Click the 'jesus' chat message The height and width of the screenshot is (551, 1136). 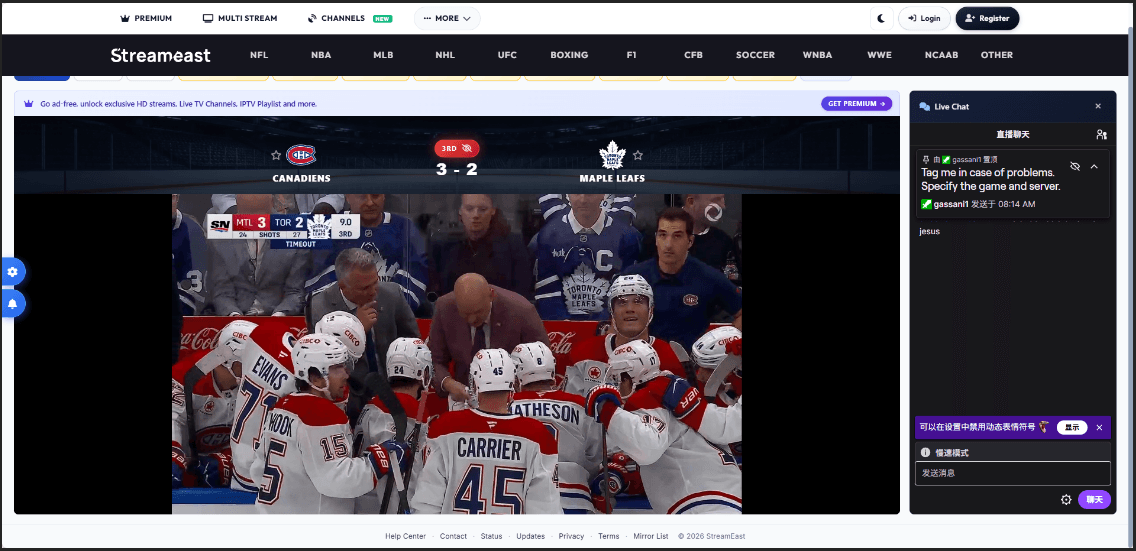point(930,232)
